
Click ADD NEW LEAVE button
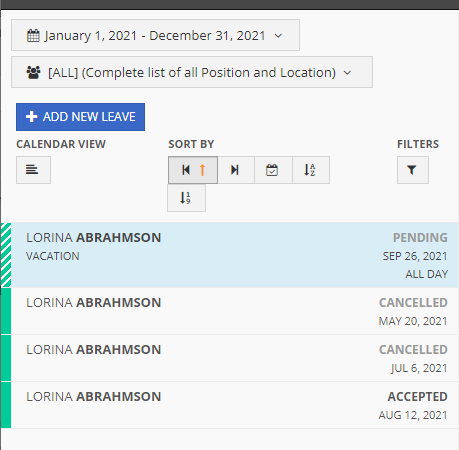click(x=80, y=117)
